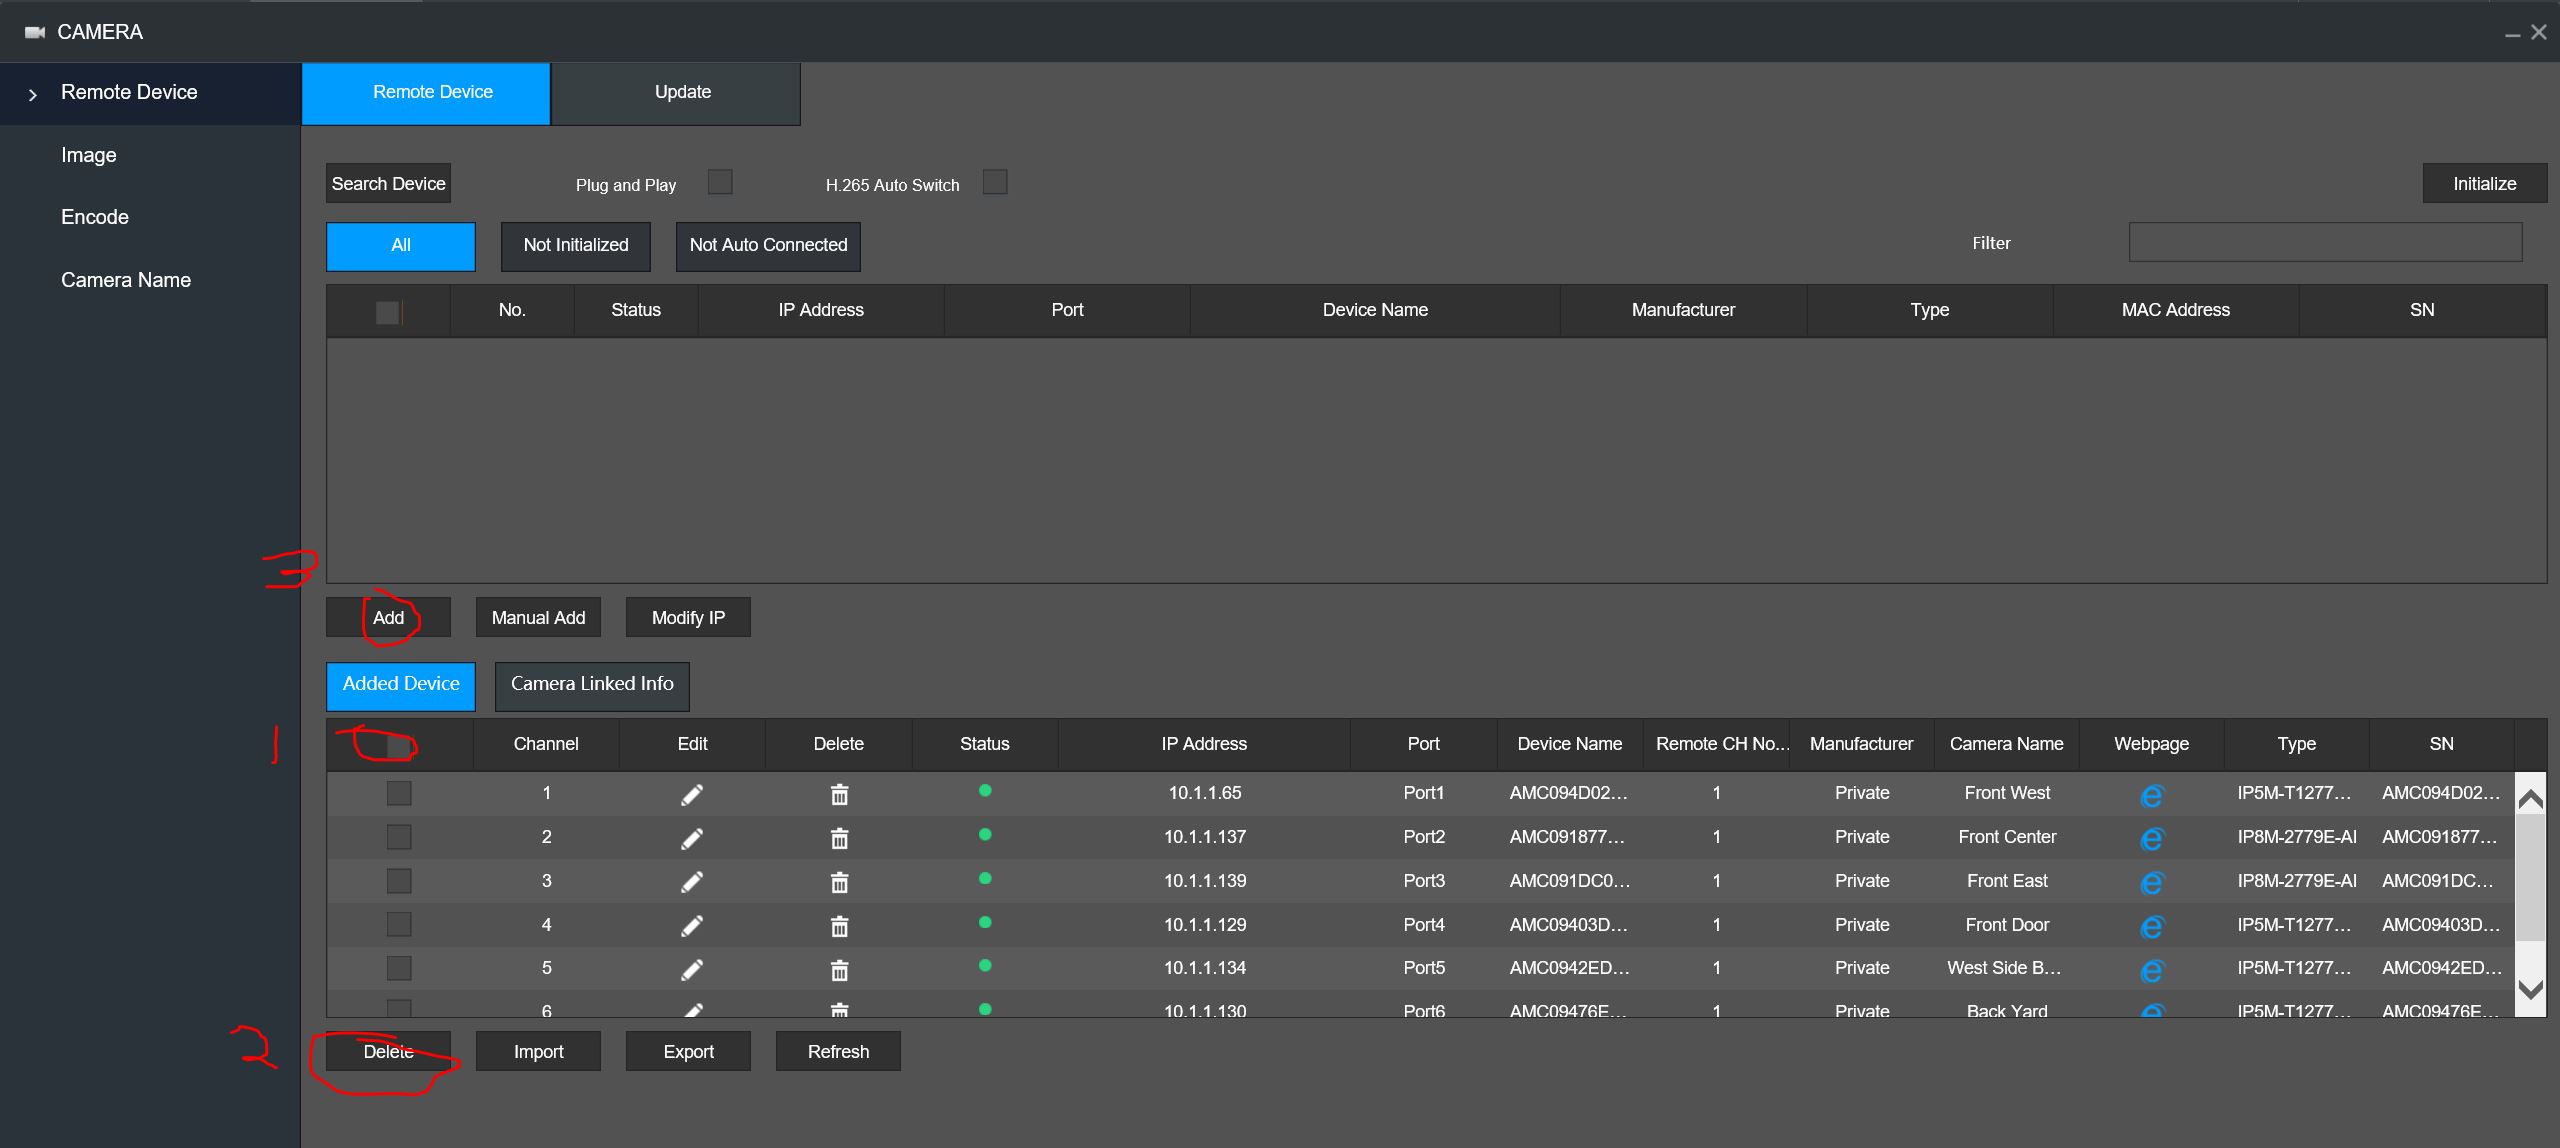Open webpage for Front West camera
Viewport: 2560px width, 1148px height.
pyautogui.click(x=2151, y=796)
